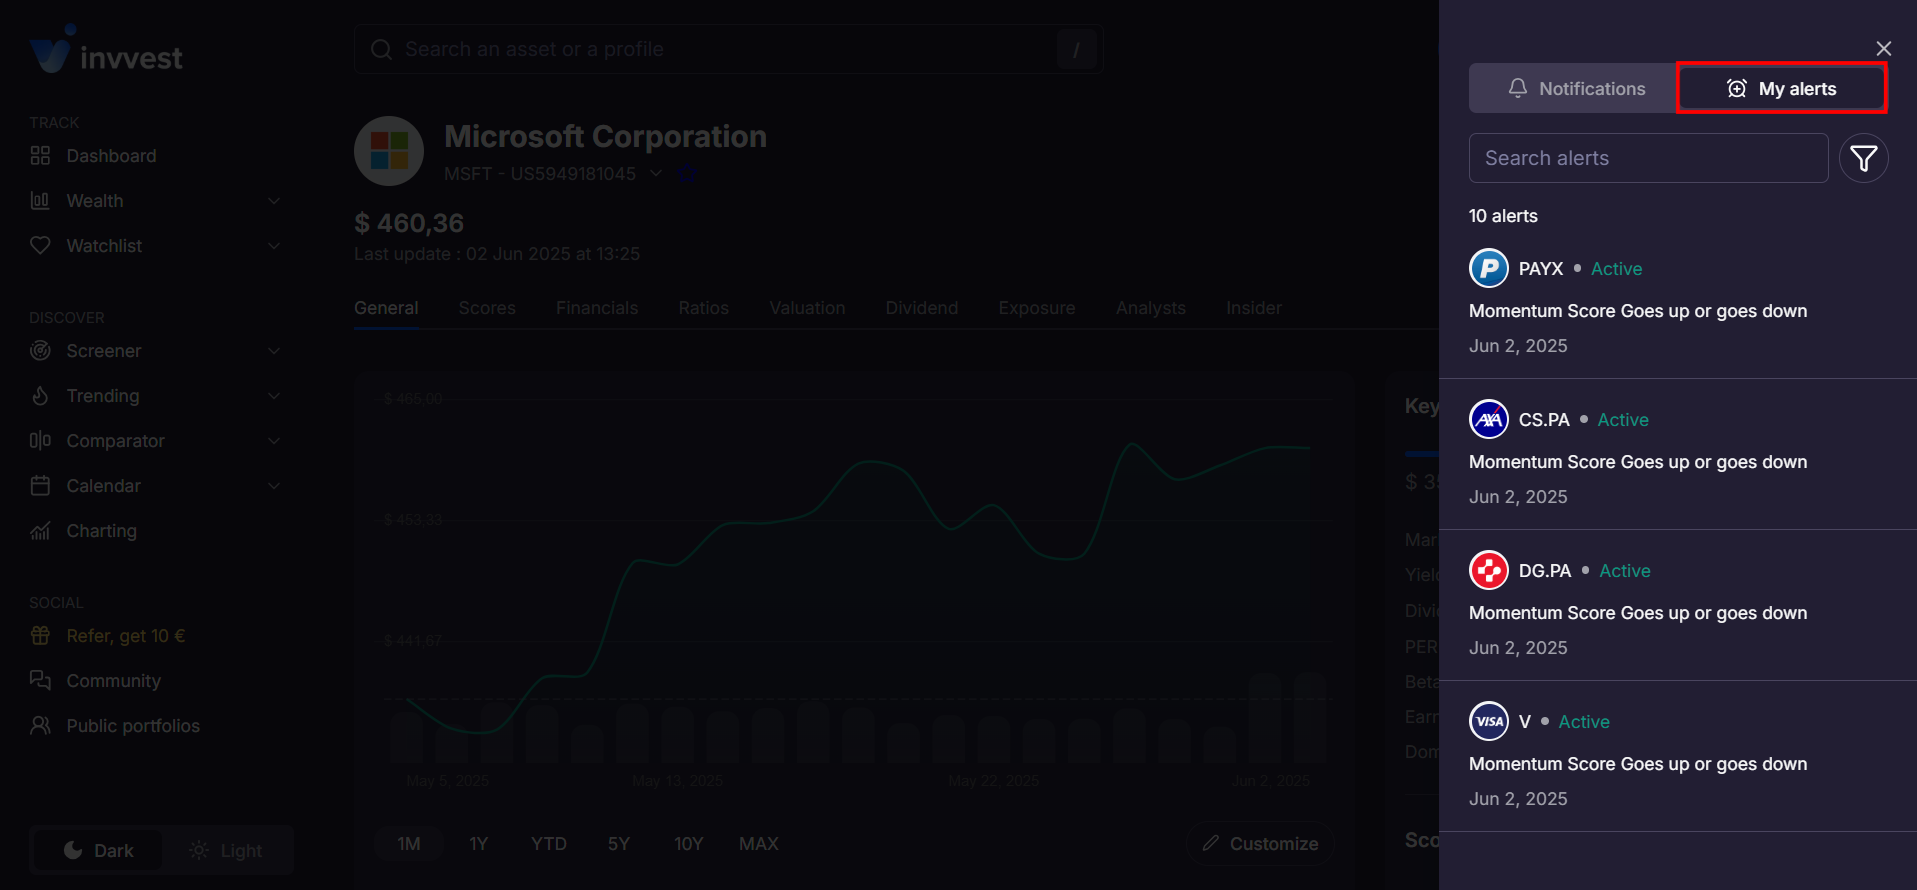Select the Financials tab

[597, 308]
